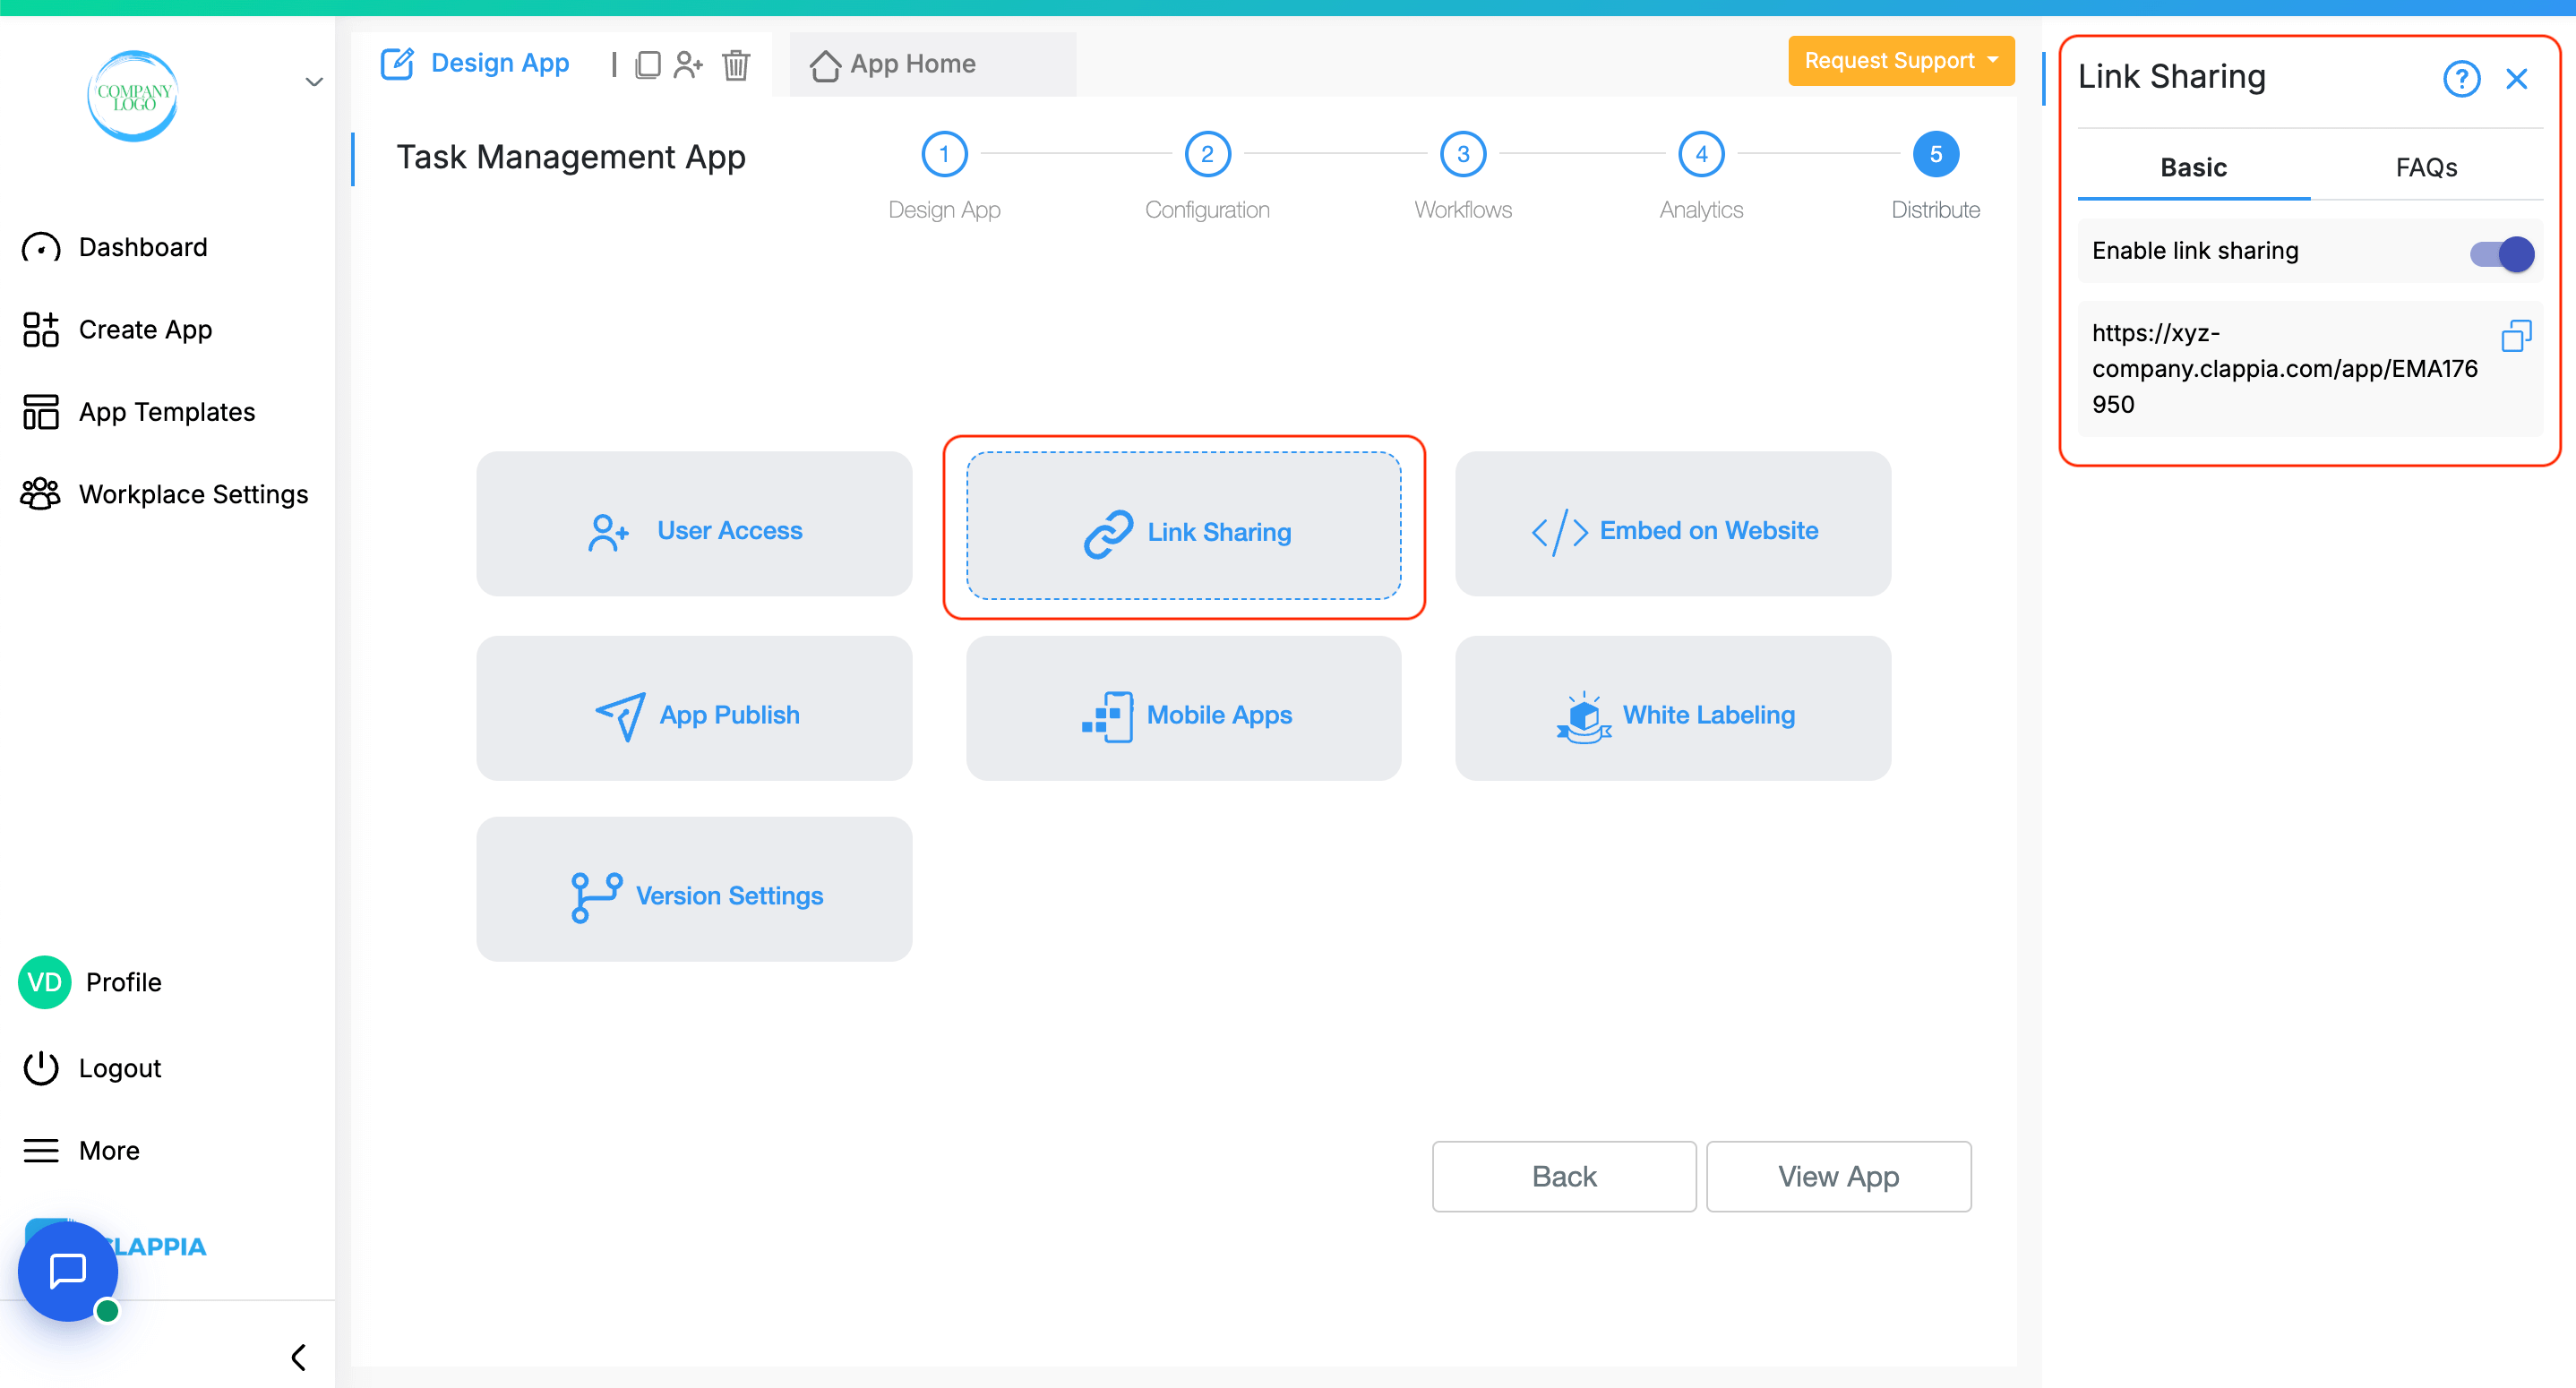Screen dimensions: 2576x1388
Task: Toggle Enable link sharing switch
Action: click(x=2502, y=254)
